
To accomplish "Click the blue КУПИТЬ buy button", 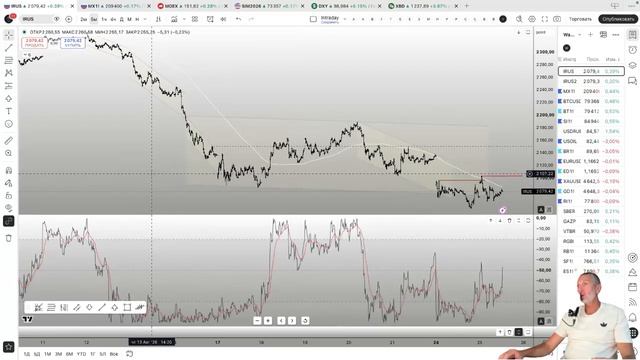I will pyautogui.click(x=73, y=42).
